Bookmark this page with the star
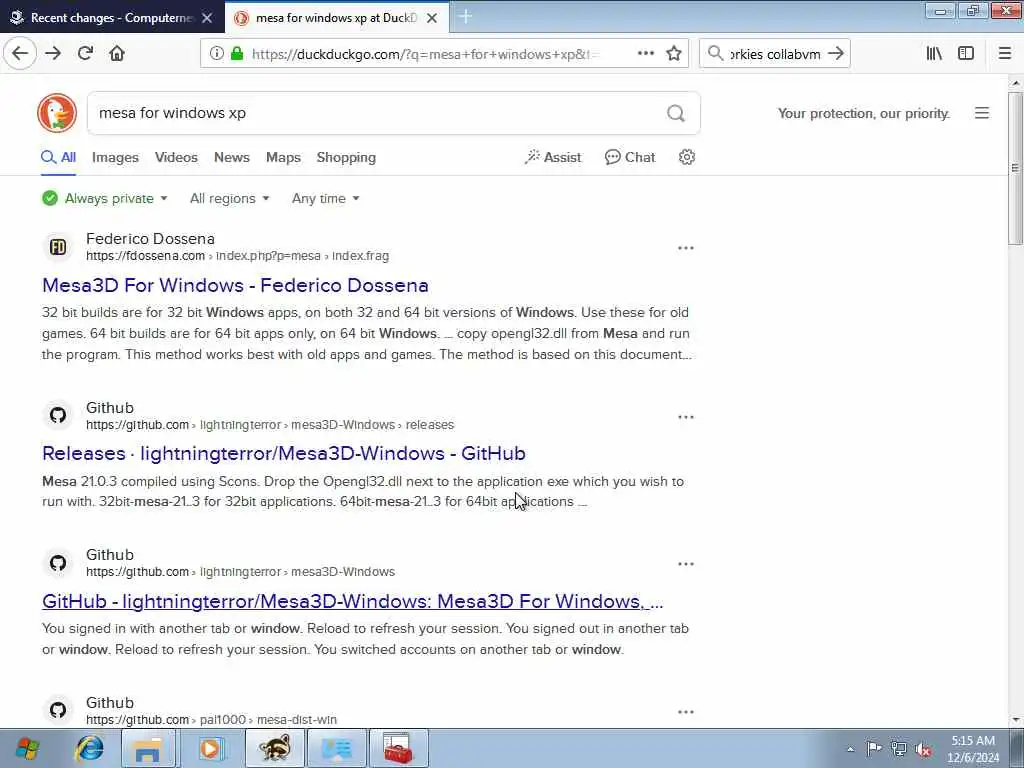Viewport: 1024px width, 768px height. click(x=674, y=54)
